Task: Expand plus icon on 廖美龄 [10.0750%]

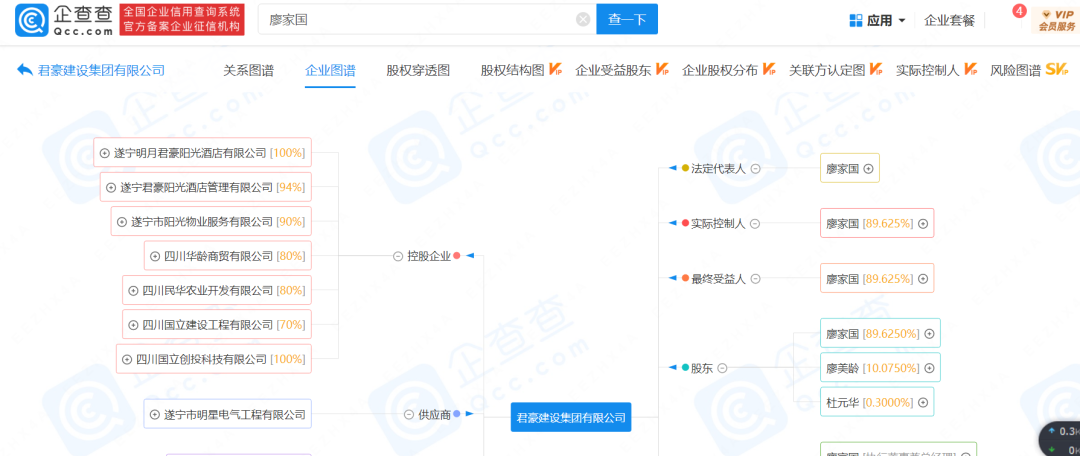Action: pos(929,368)
